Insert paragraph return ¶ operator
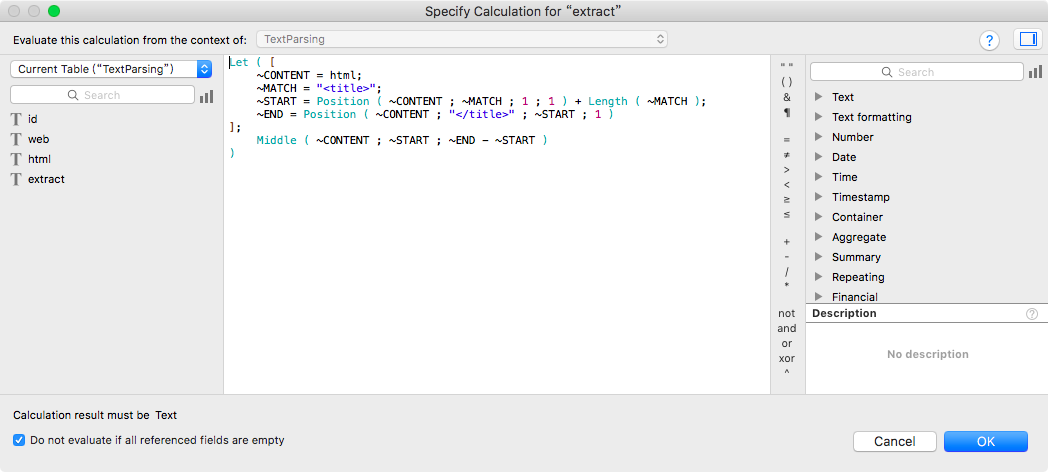 point(787,113)
